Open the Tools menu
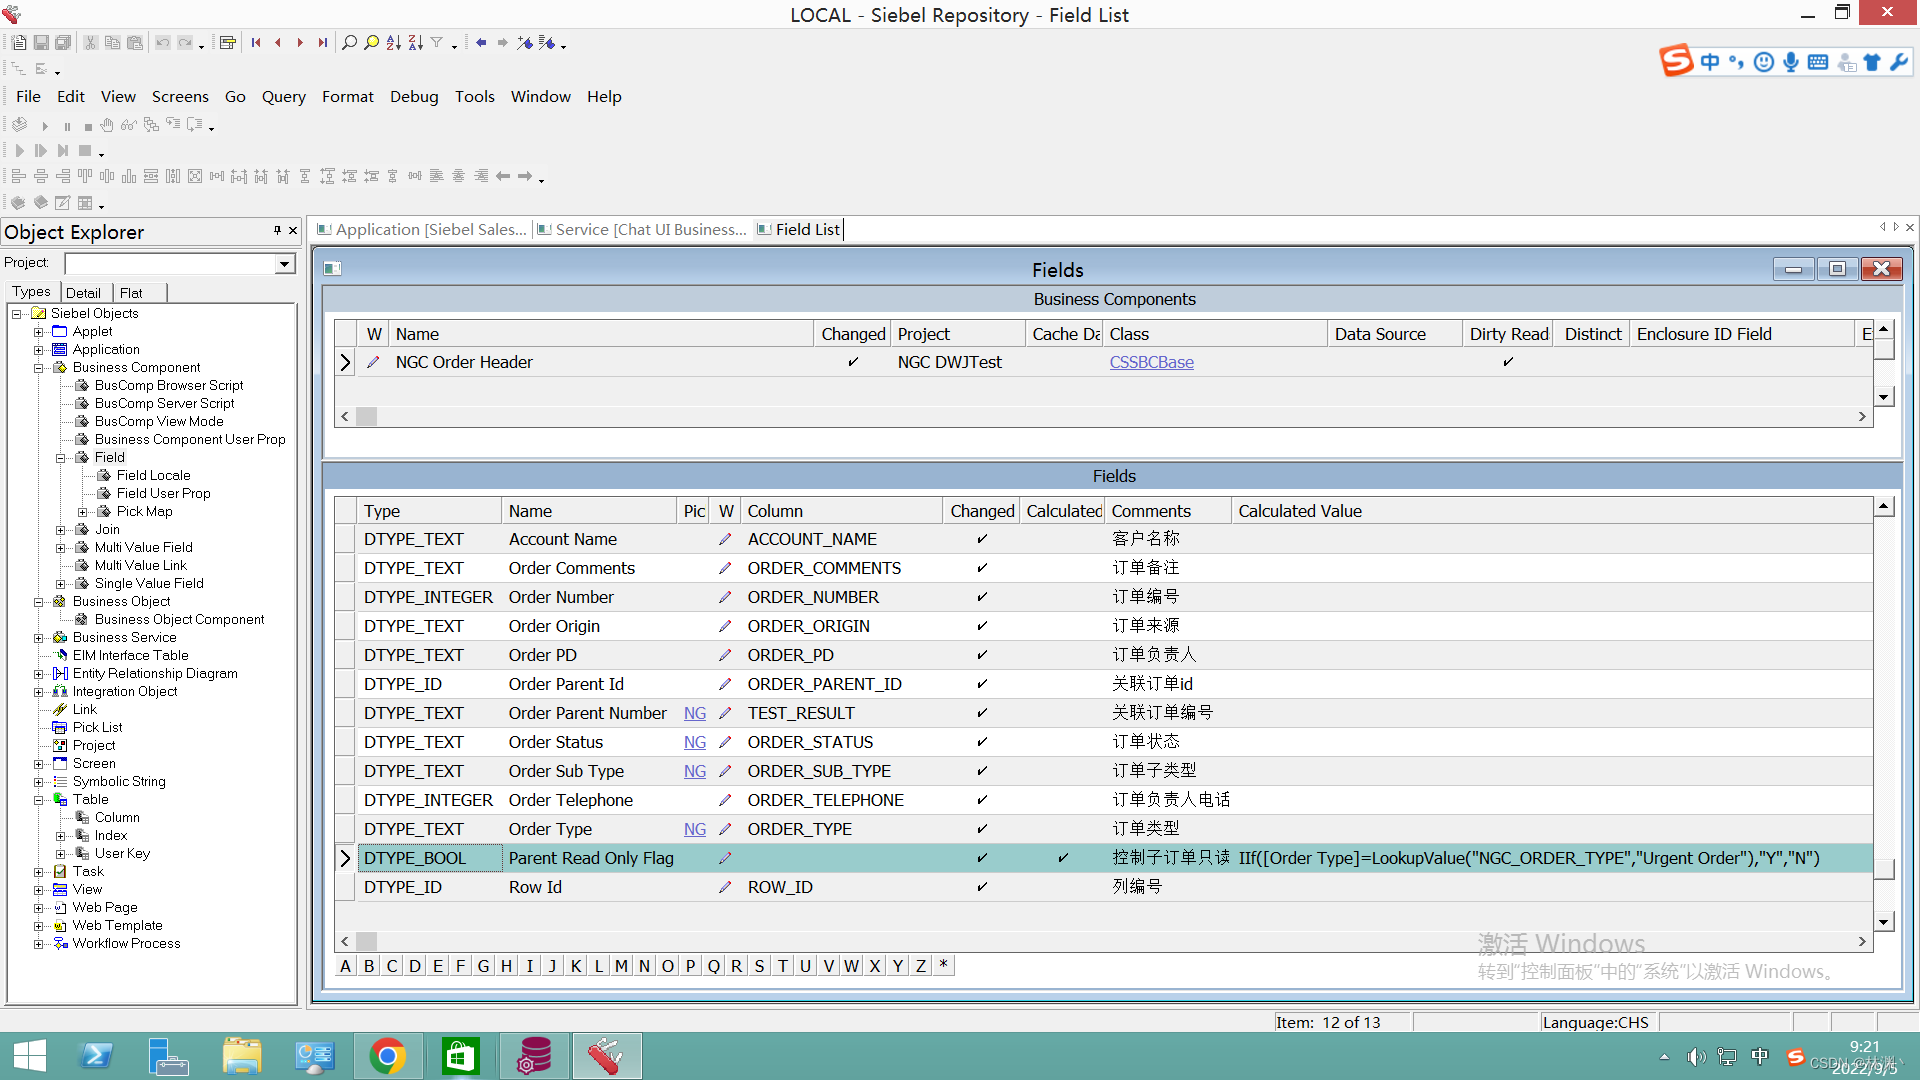Image resolution: width=1920 pixels, height=1080 pixels. [475, 96]
